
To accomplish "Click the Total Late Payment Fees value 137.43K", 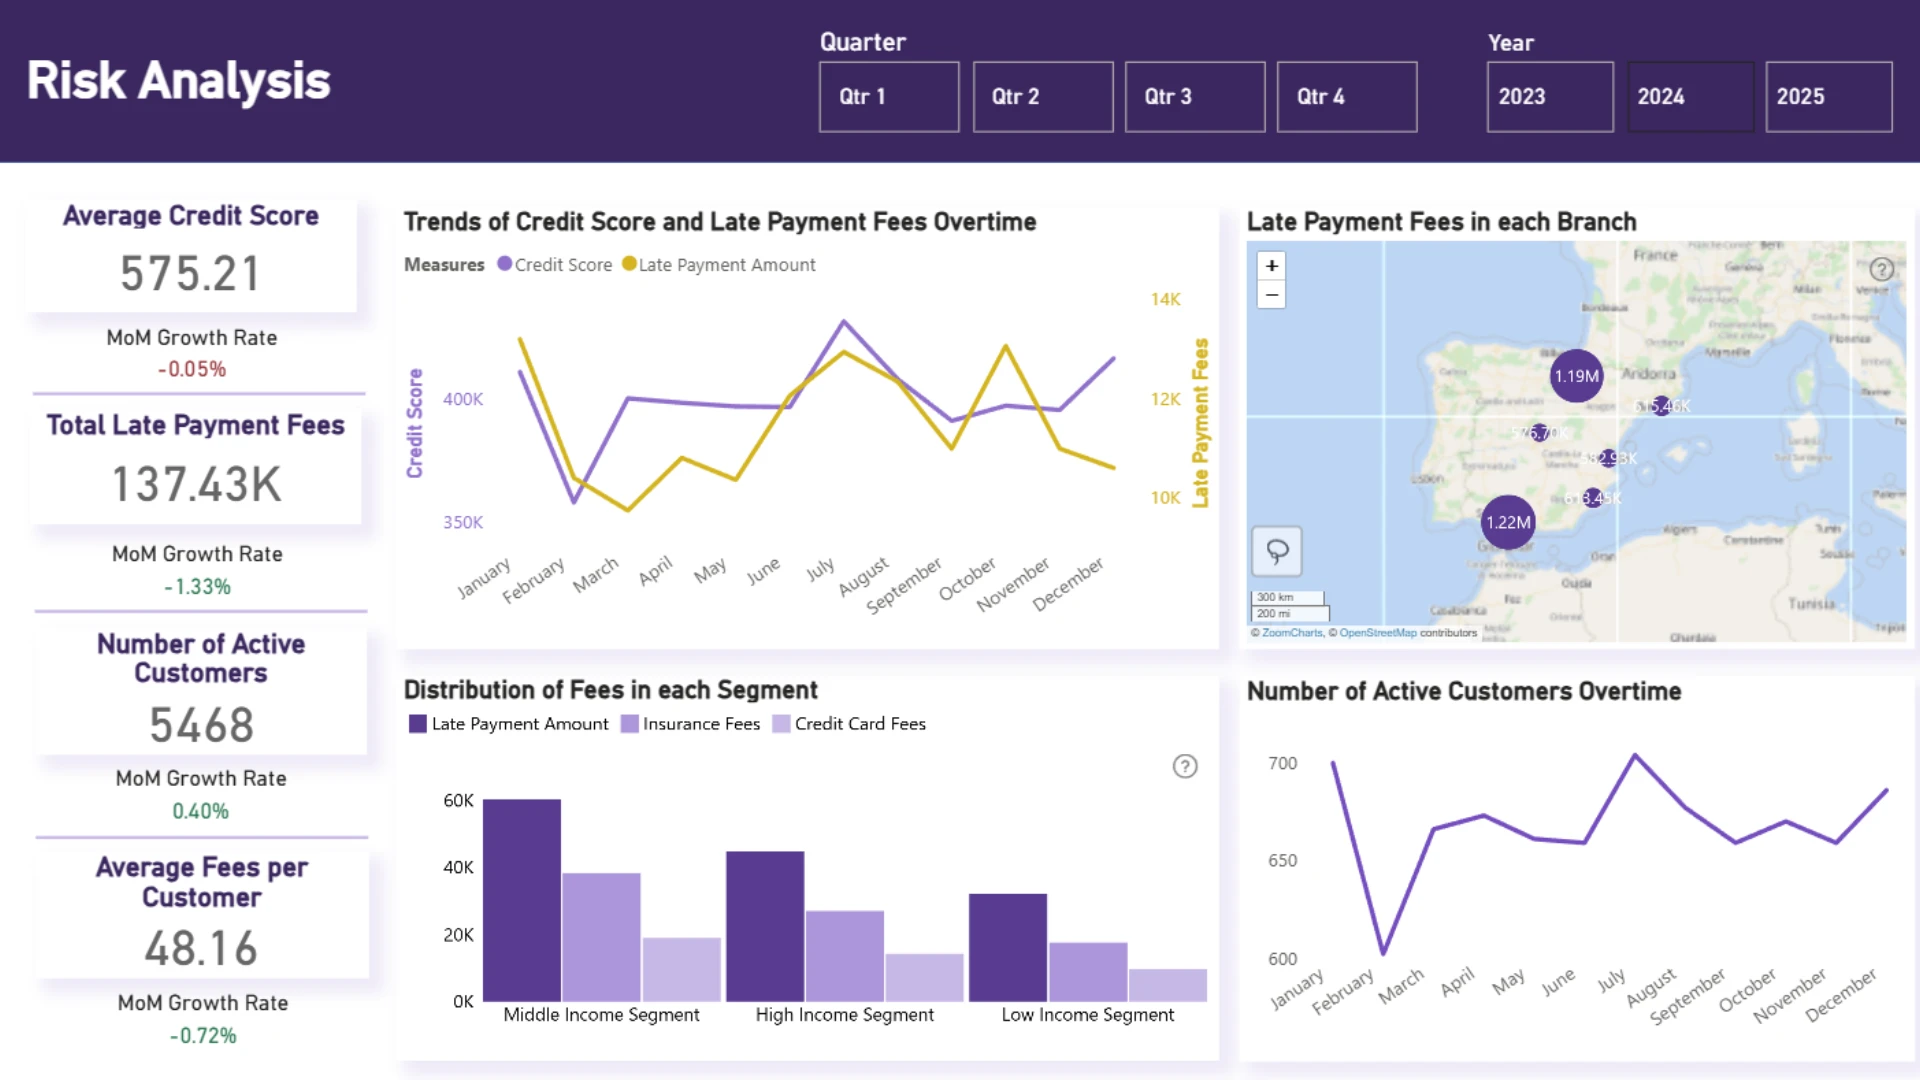I will pos(196,485).
